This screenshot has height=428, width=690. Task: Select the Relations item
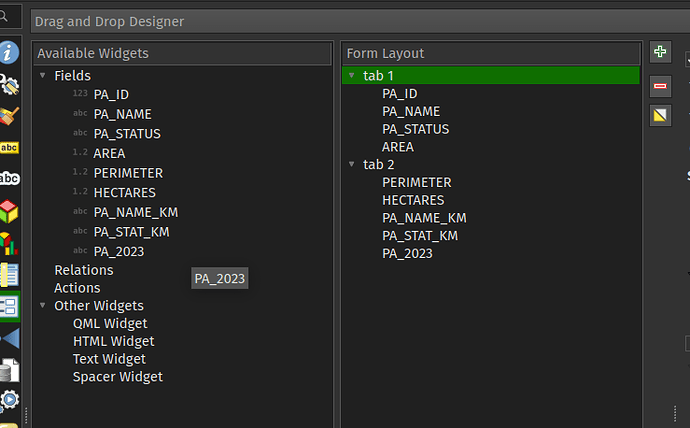pos(84,270)
